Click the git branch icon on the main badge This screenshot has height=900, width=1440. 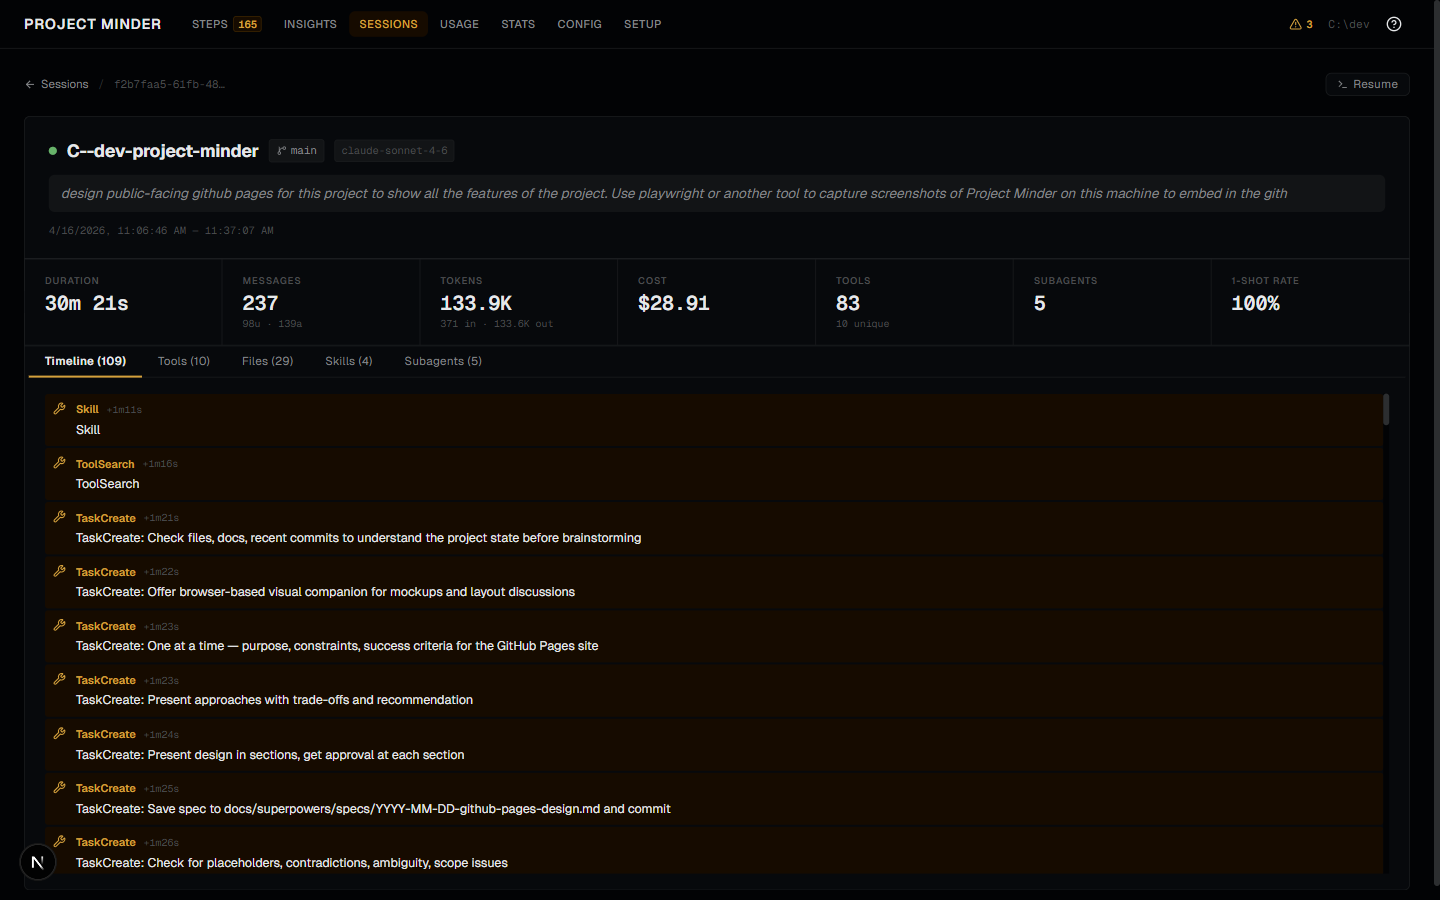[x=283, y=150]
